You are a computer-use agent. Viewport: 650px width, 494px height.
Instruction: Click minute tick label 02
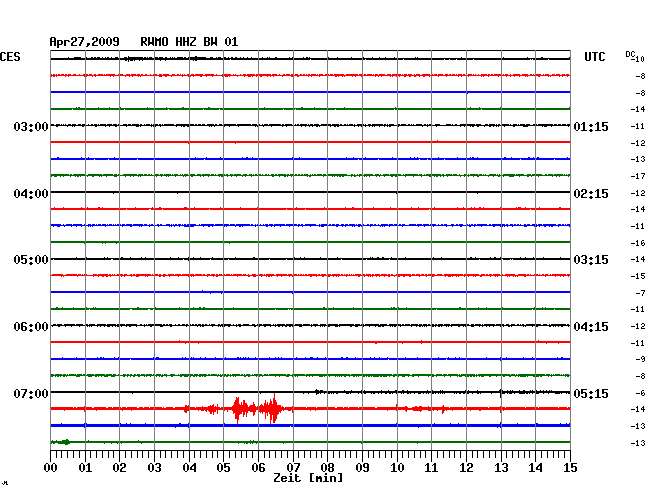(119, 468)
